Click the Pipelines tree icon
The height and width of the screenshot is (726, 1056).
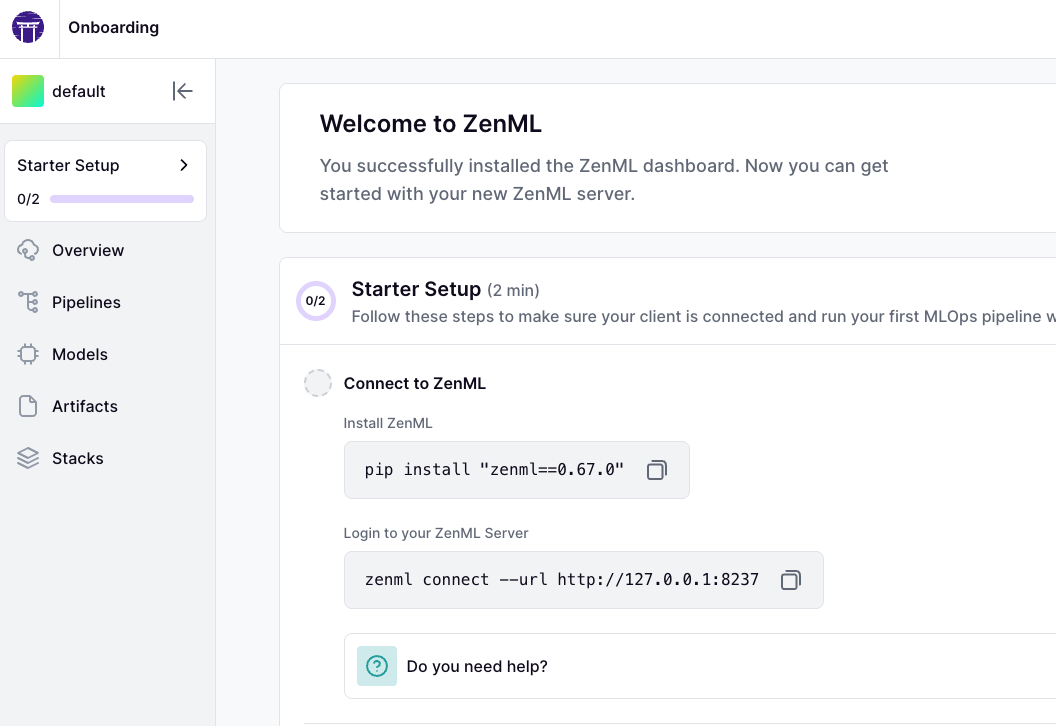[x=28, y=302]
